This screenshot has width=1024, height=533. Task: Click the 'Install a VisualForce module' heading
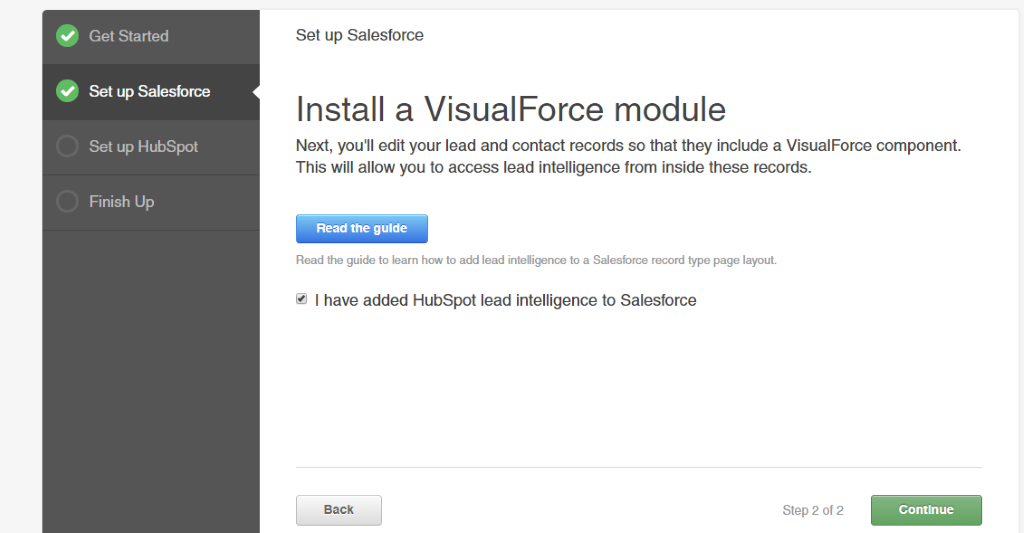[x=511, y=109]
